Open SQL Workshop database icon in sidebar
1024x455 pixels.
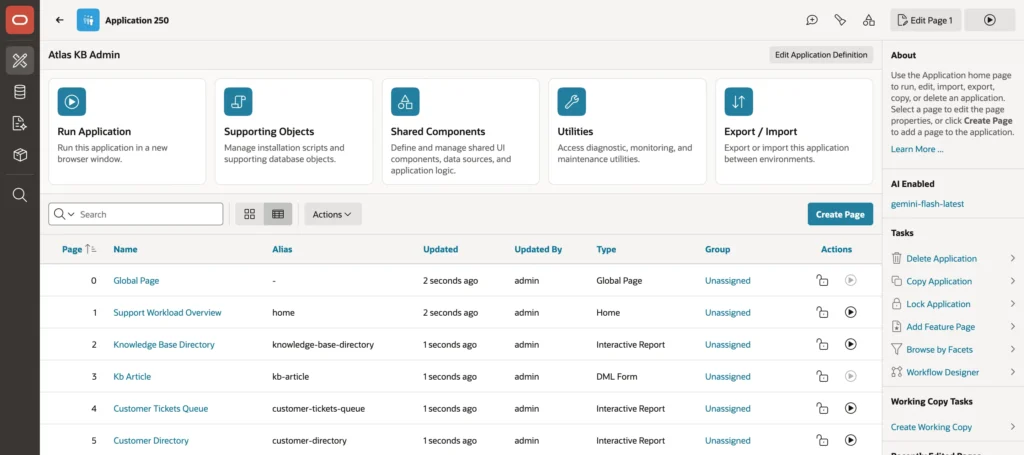[20, 92]
